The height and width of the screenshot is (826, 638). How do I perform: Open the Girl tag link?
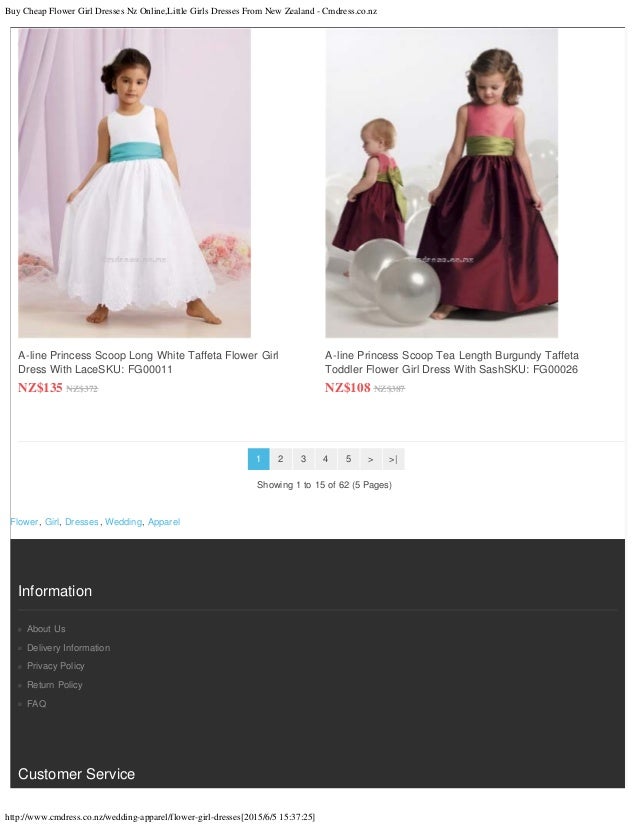point(52,522)
